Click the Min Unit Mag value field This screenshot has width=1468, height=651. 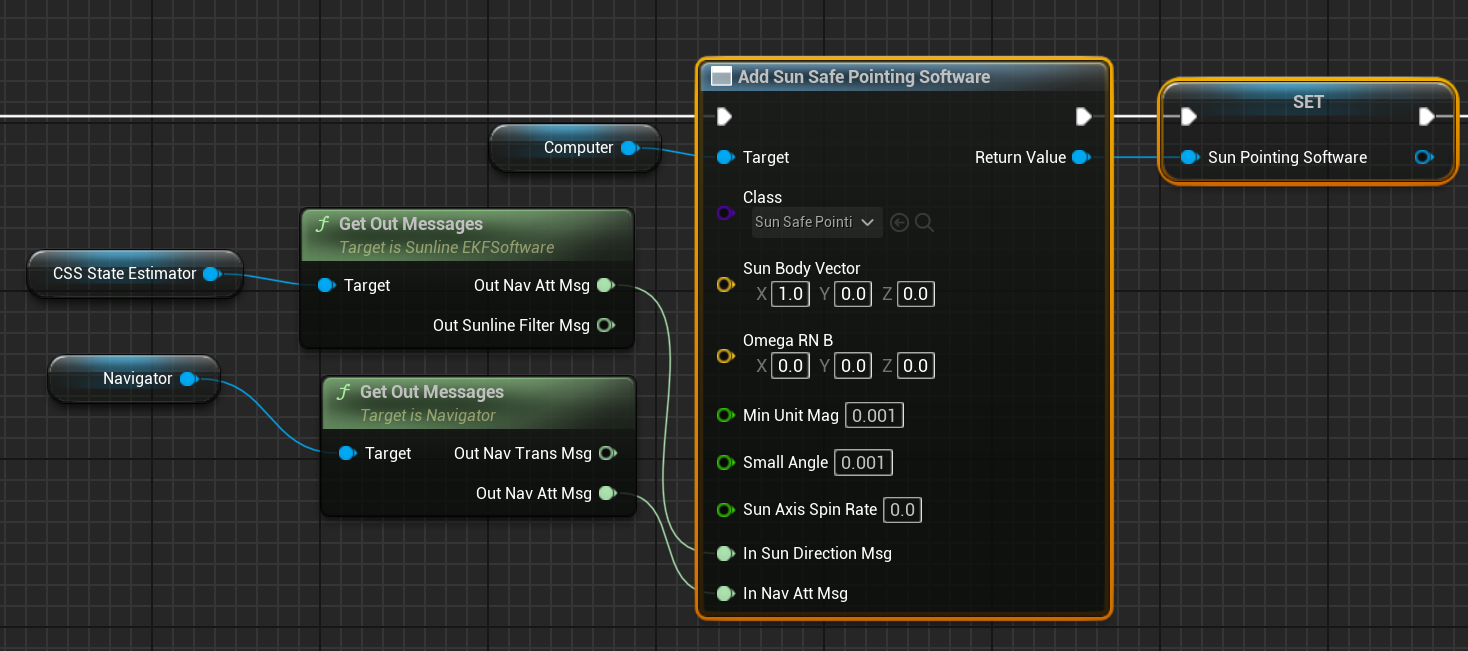coord(874,415)
